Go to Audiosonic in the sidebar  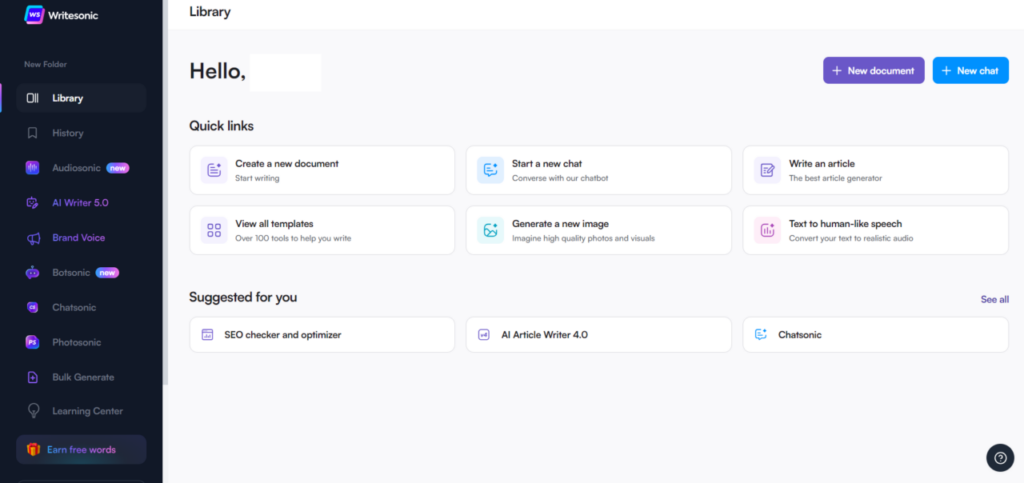(x=76, y=168)
